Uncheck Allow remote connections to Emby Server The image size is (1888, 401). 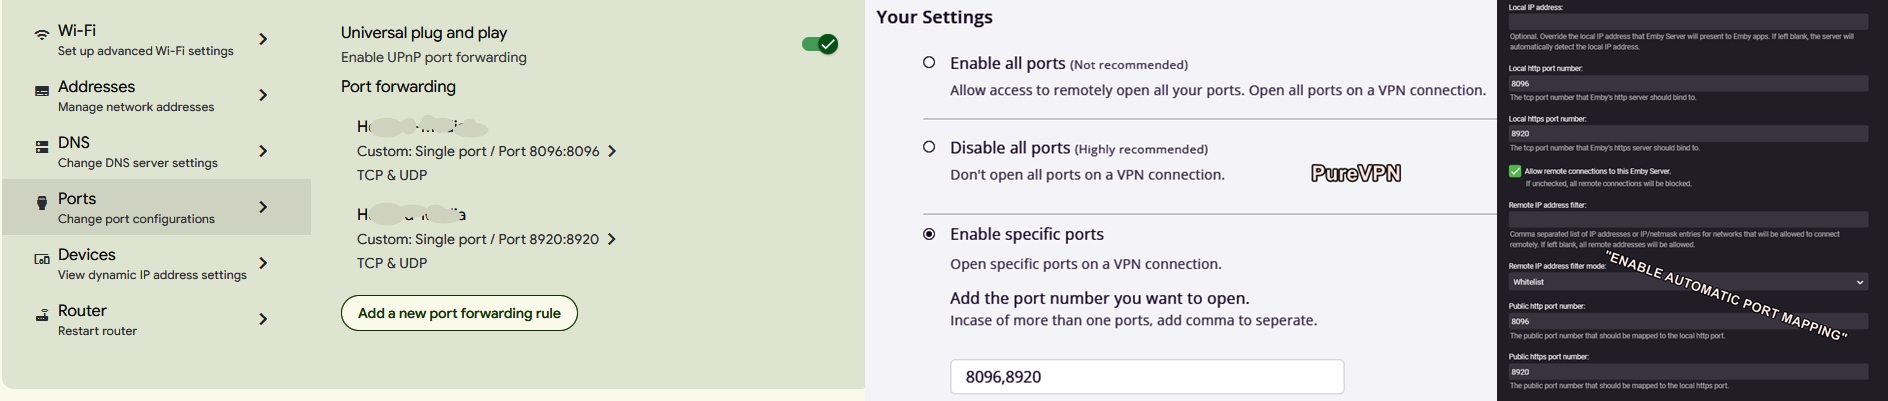[x=1515, y=172]
